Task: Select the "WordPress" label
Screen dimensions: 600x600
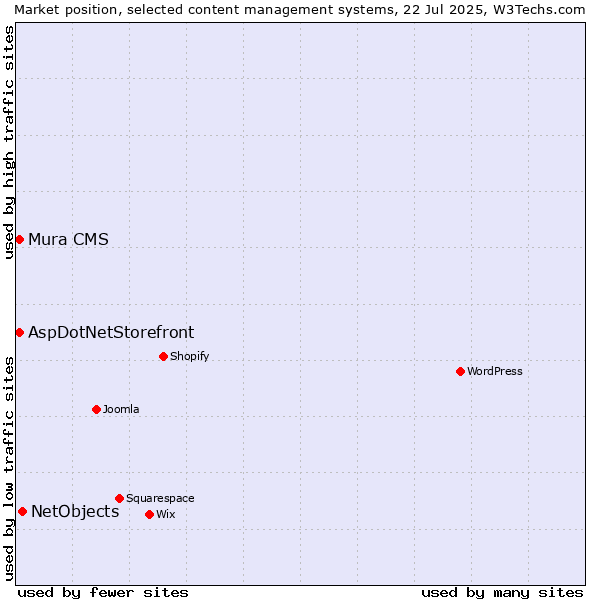Action: click(495, 372)
